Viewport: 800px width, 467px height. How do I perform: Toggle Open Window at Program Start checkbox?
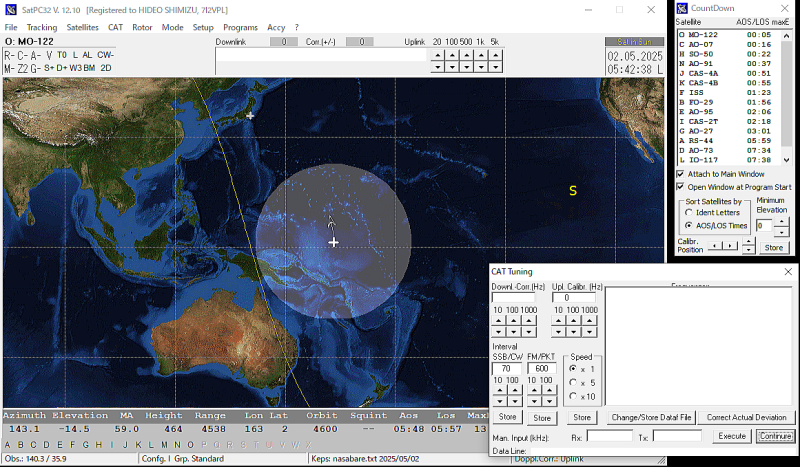[681, 187]
